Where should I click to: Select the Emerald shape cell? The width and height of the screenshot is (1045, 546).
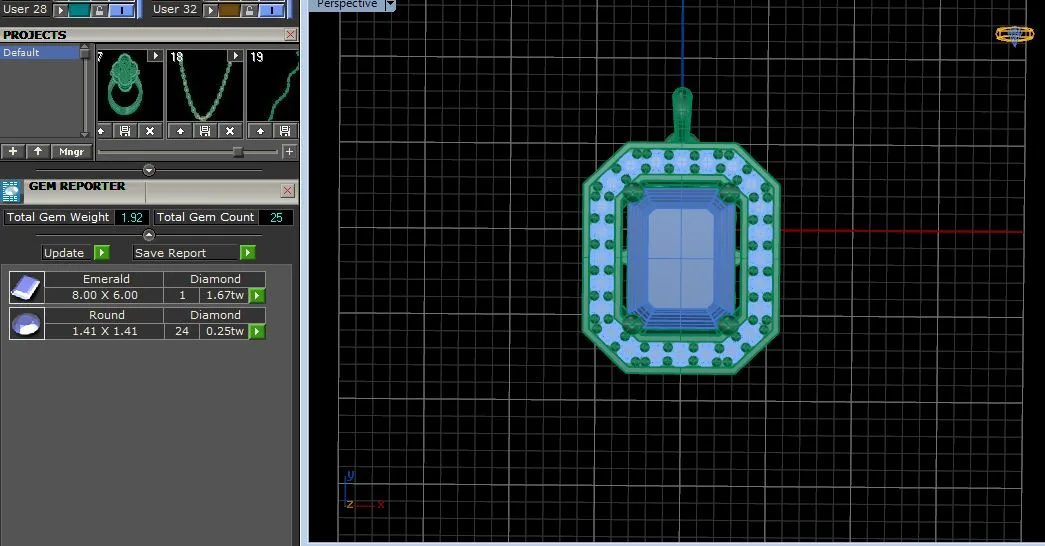point(106,279)
